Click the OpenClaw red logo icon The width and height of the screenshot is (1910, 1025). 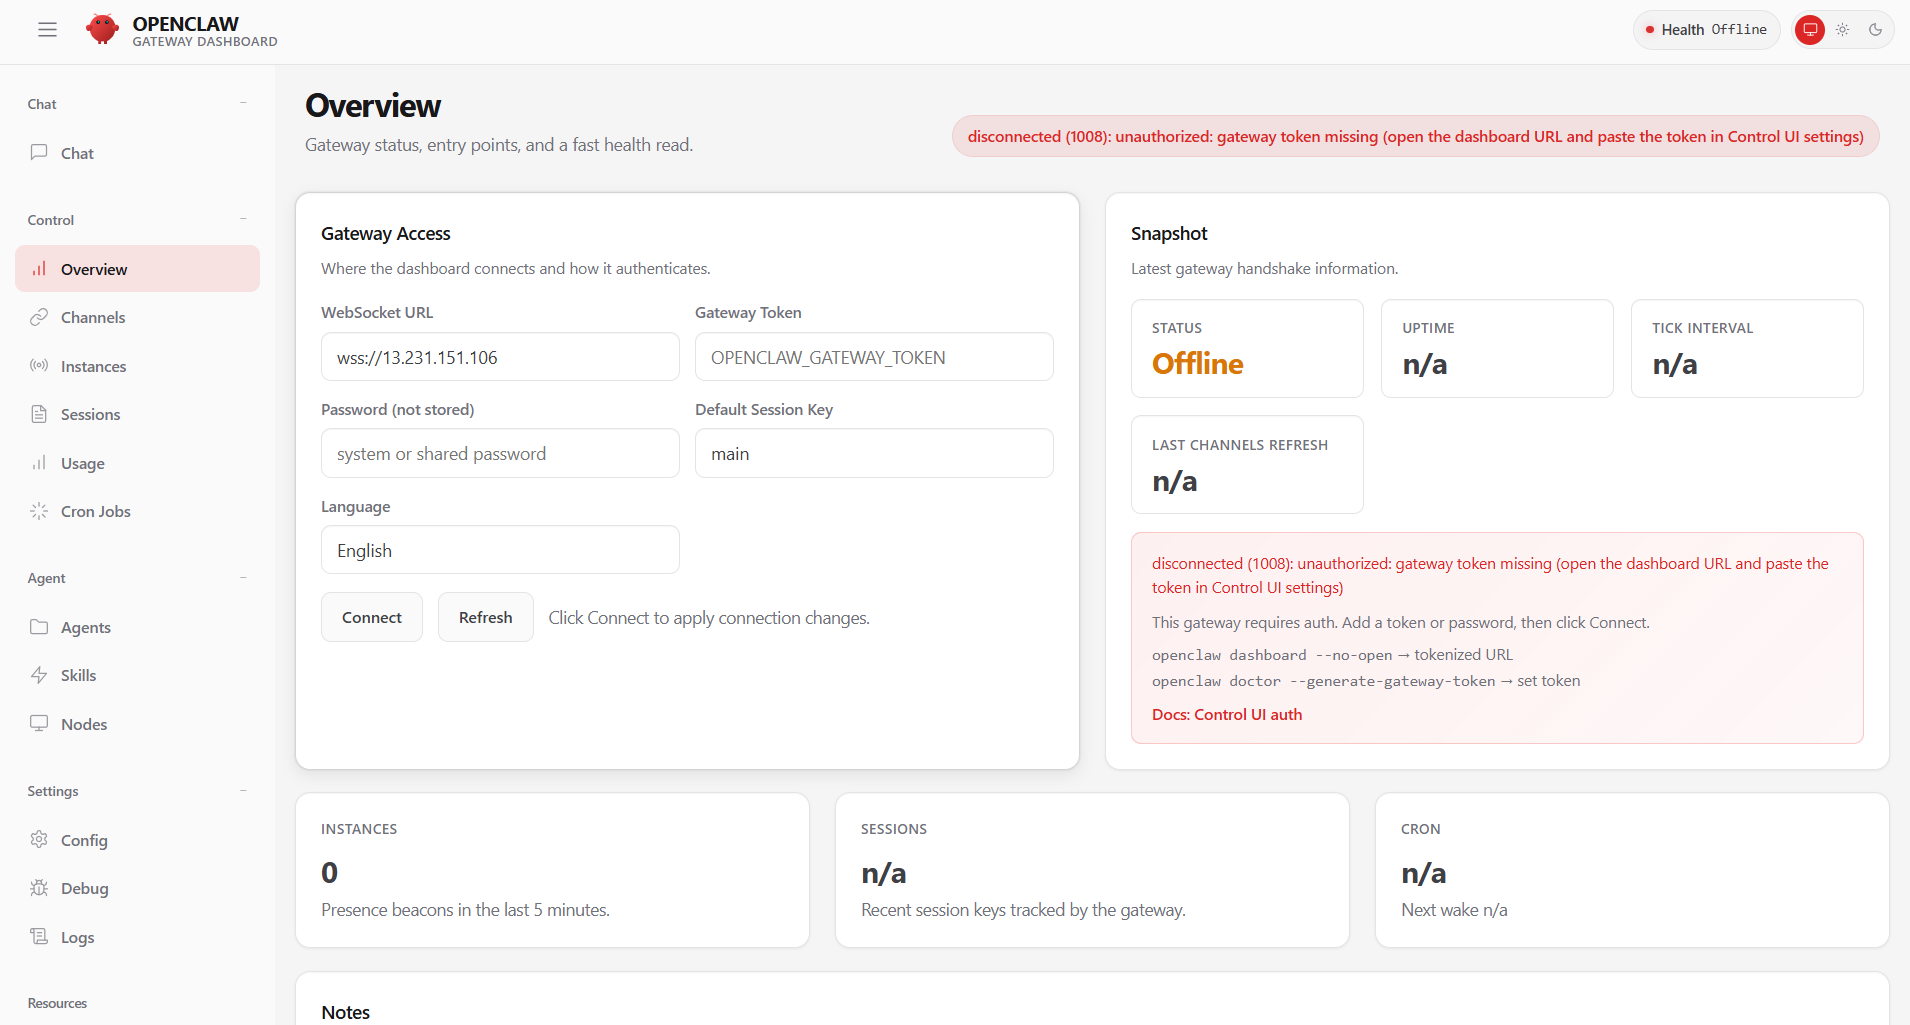click(102, 30)
